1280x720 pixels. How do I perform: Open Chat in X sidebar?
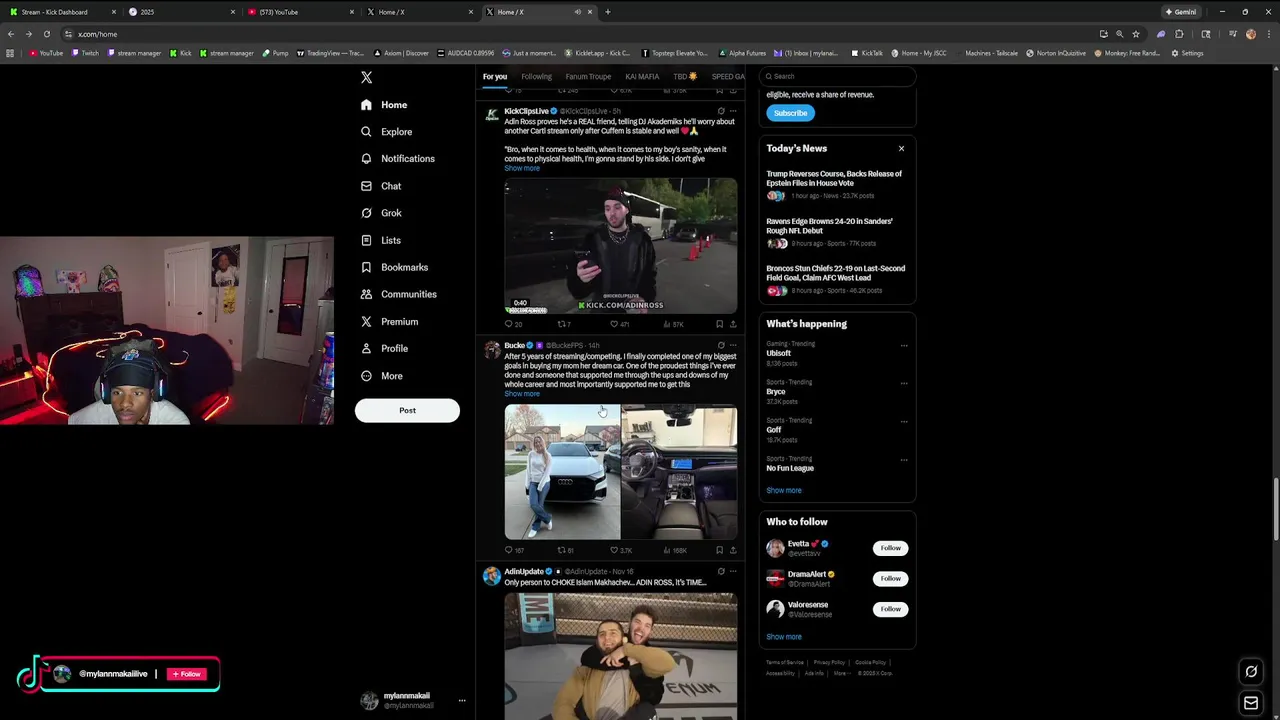(380, 186)
